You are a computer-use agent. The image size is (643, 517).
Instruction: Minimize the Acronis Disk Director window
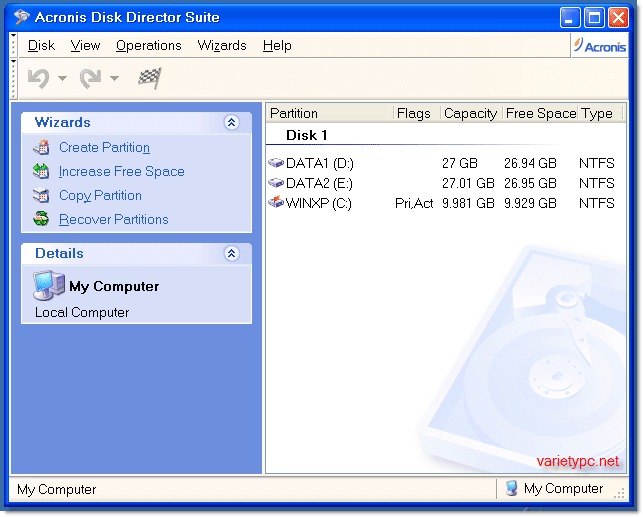(x=570, y=18)
